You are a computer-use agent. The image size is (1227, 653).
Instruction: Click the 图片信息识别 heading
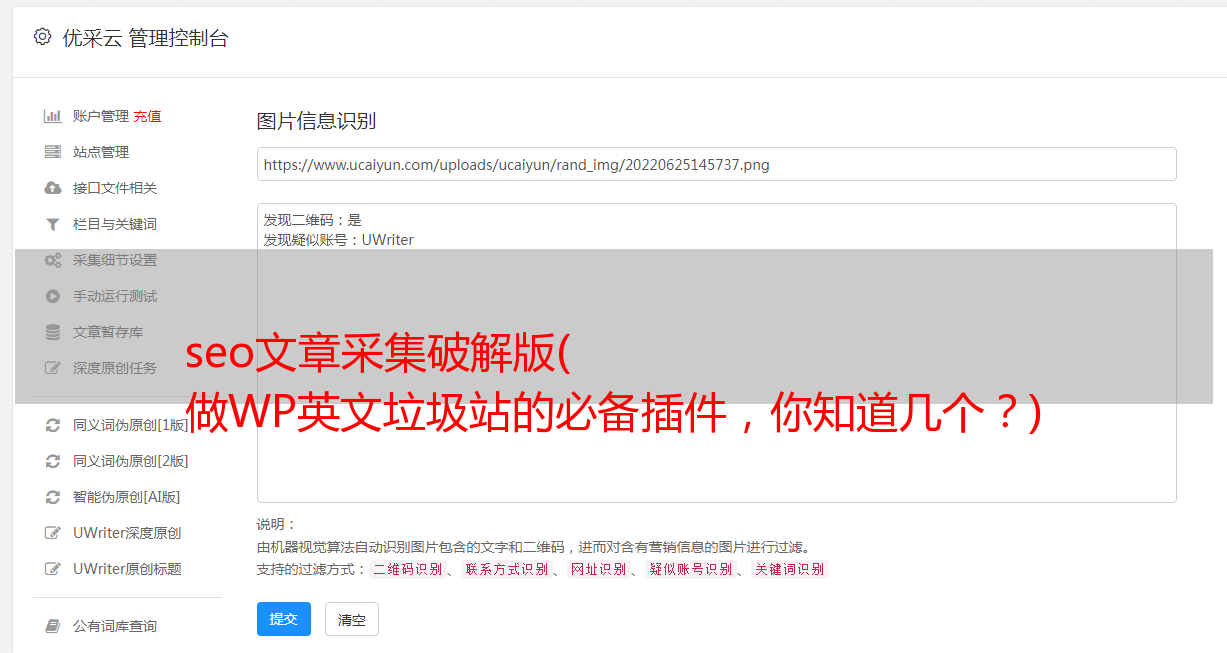[316, 121]
